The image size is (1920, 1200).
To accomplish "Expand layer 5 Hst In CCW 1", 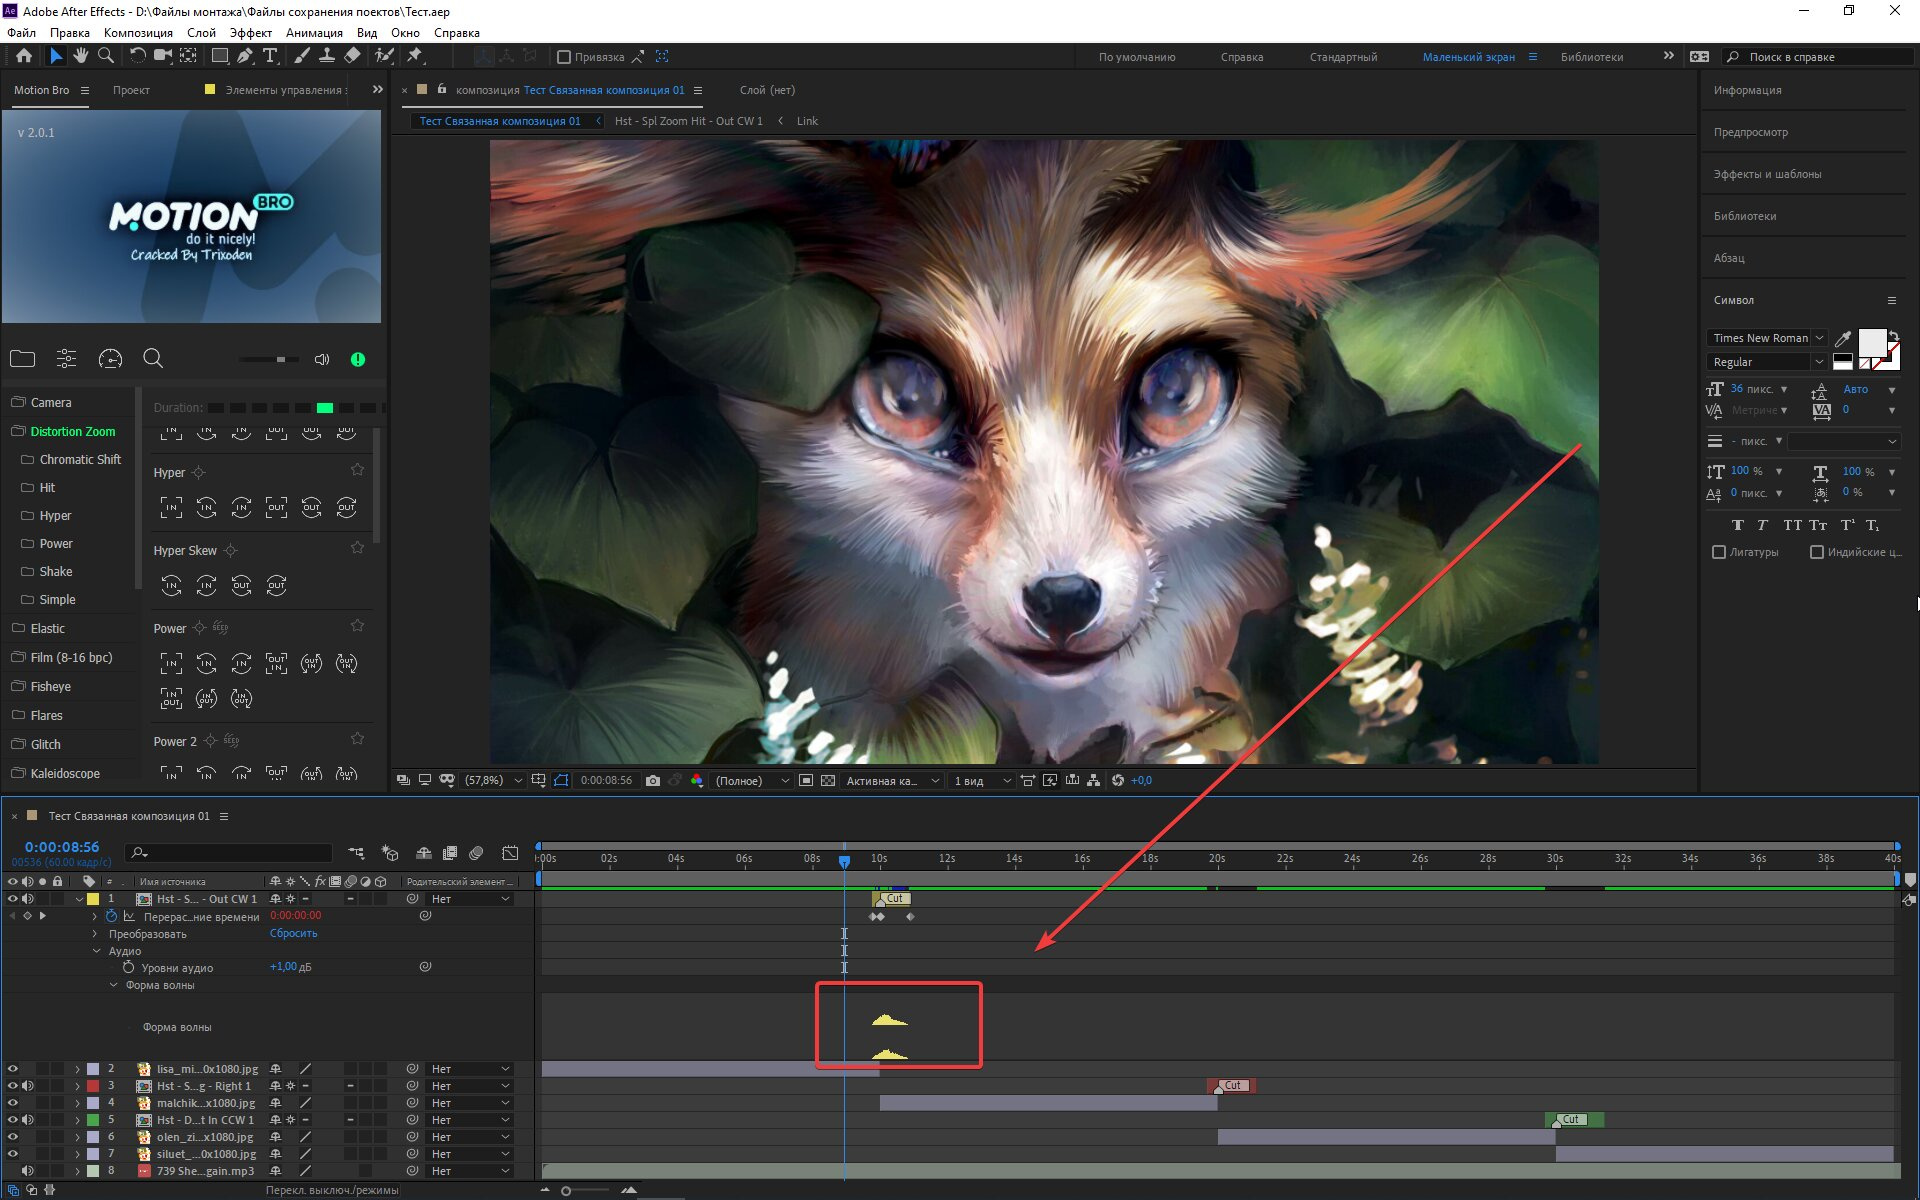I will (77, 1120).
